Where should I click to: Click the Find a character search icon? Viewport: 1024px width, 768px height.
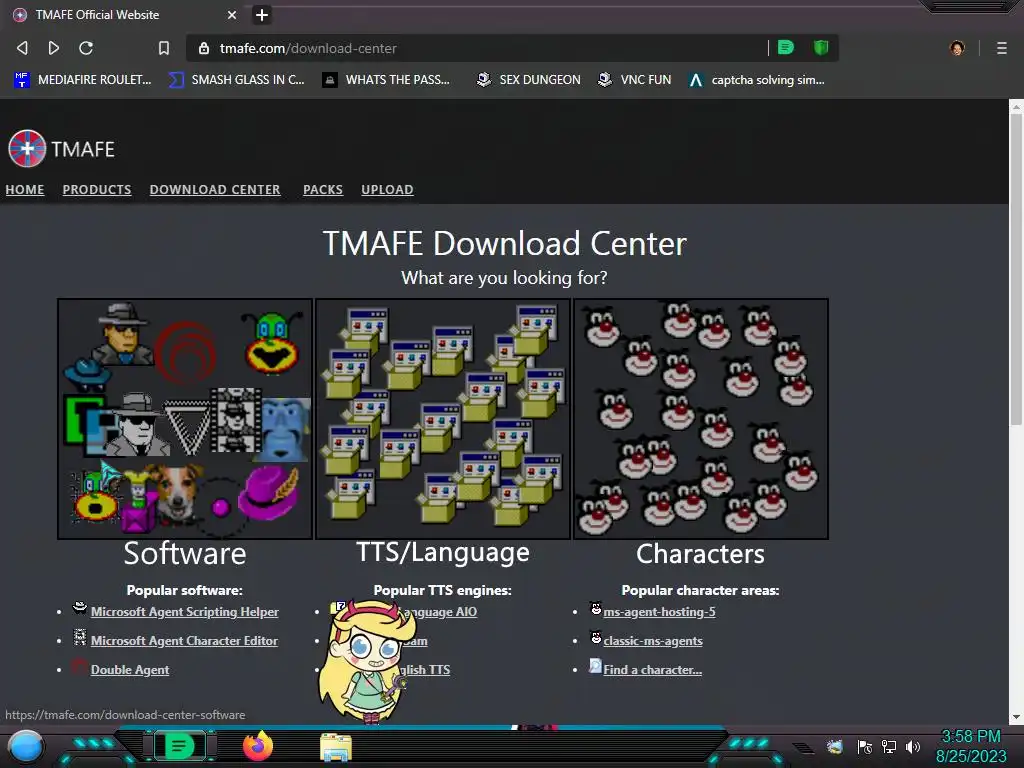(596, 665)
